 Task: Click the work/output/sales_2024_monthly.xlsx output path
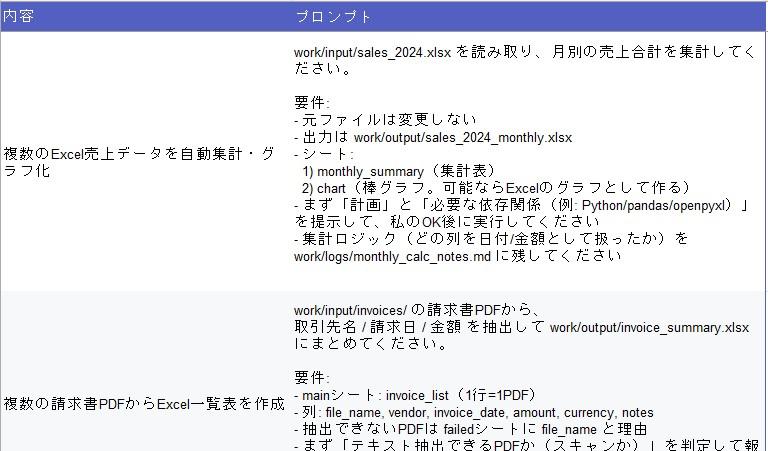point(463,137)
